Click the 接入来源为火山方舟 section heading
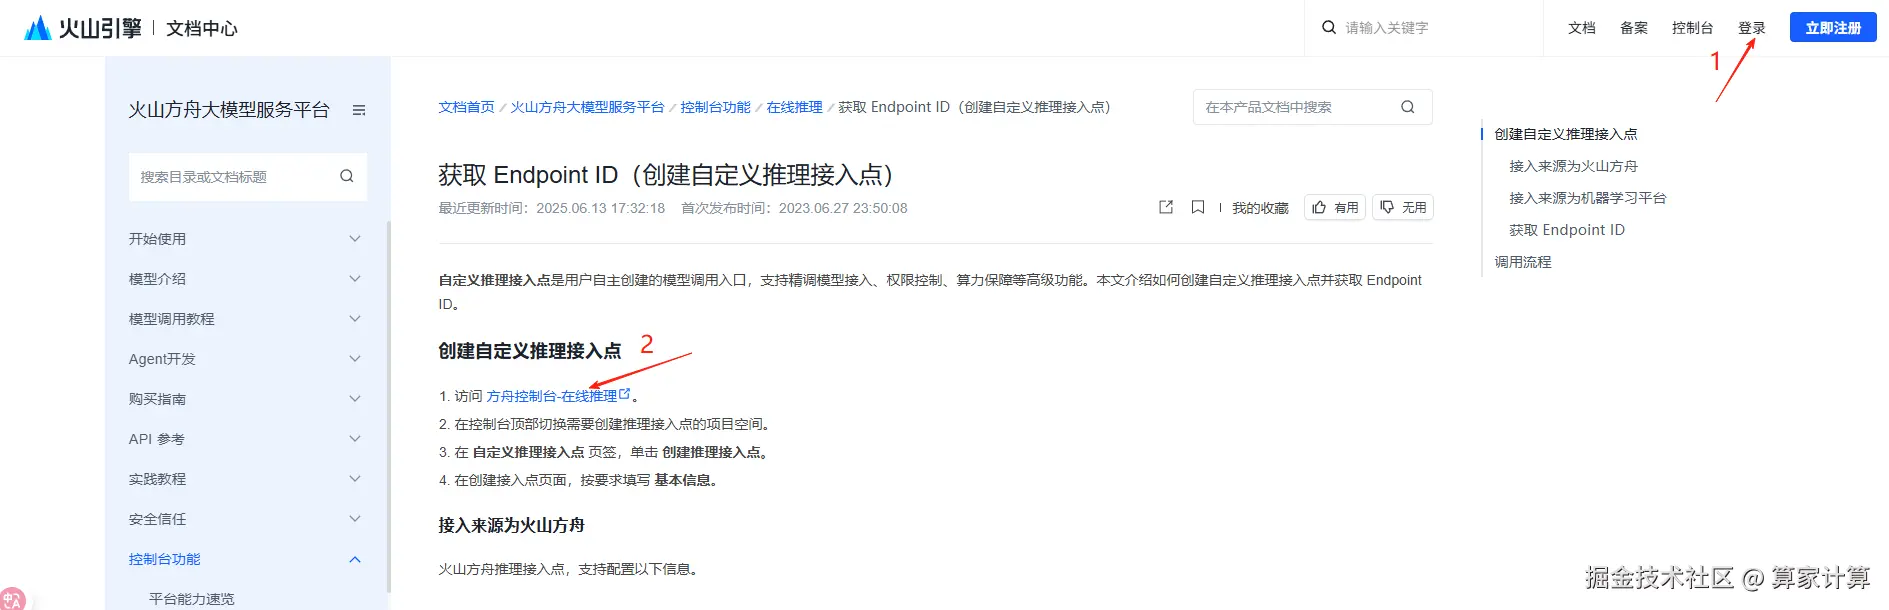 [x=511, y=525]
